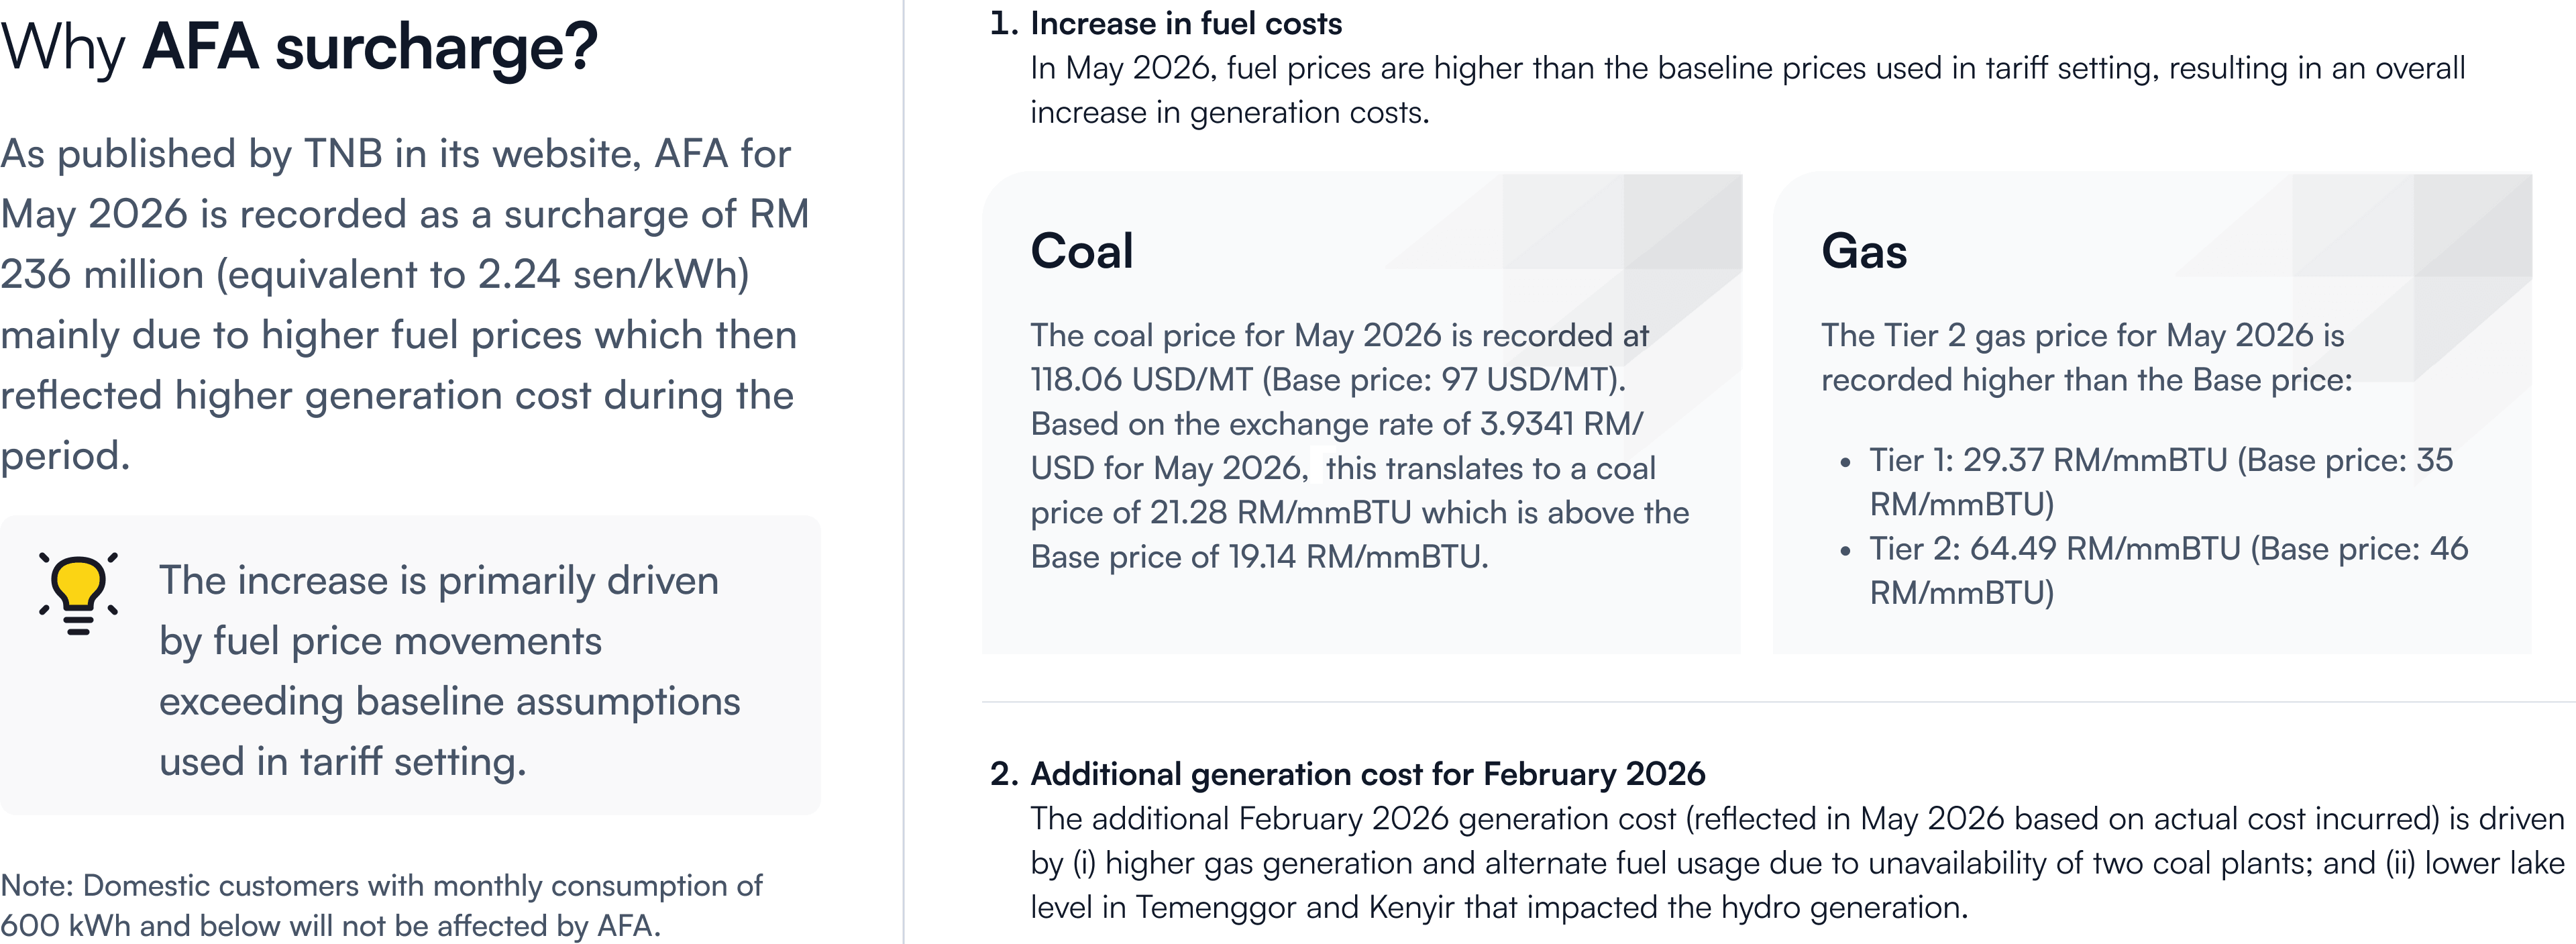
Task: Select "Additional generation cost for February 2026" heading
Action: click(x=1367, y=774)
